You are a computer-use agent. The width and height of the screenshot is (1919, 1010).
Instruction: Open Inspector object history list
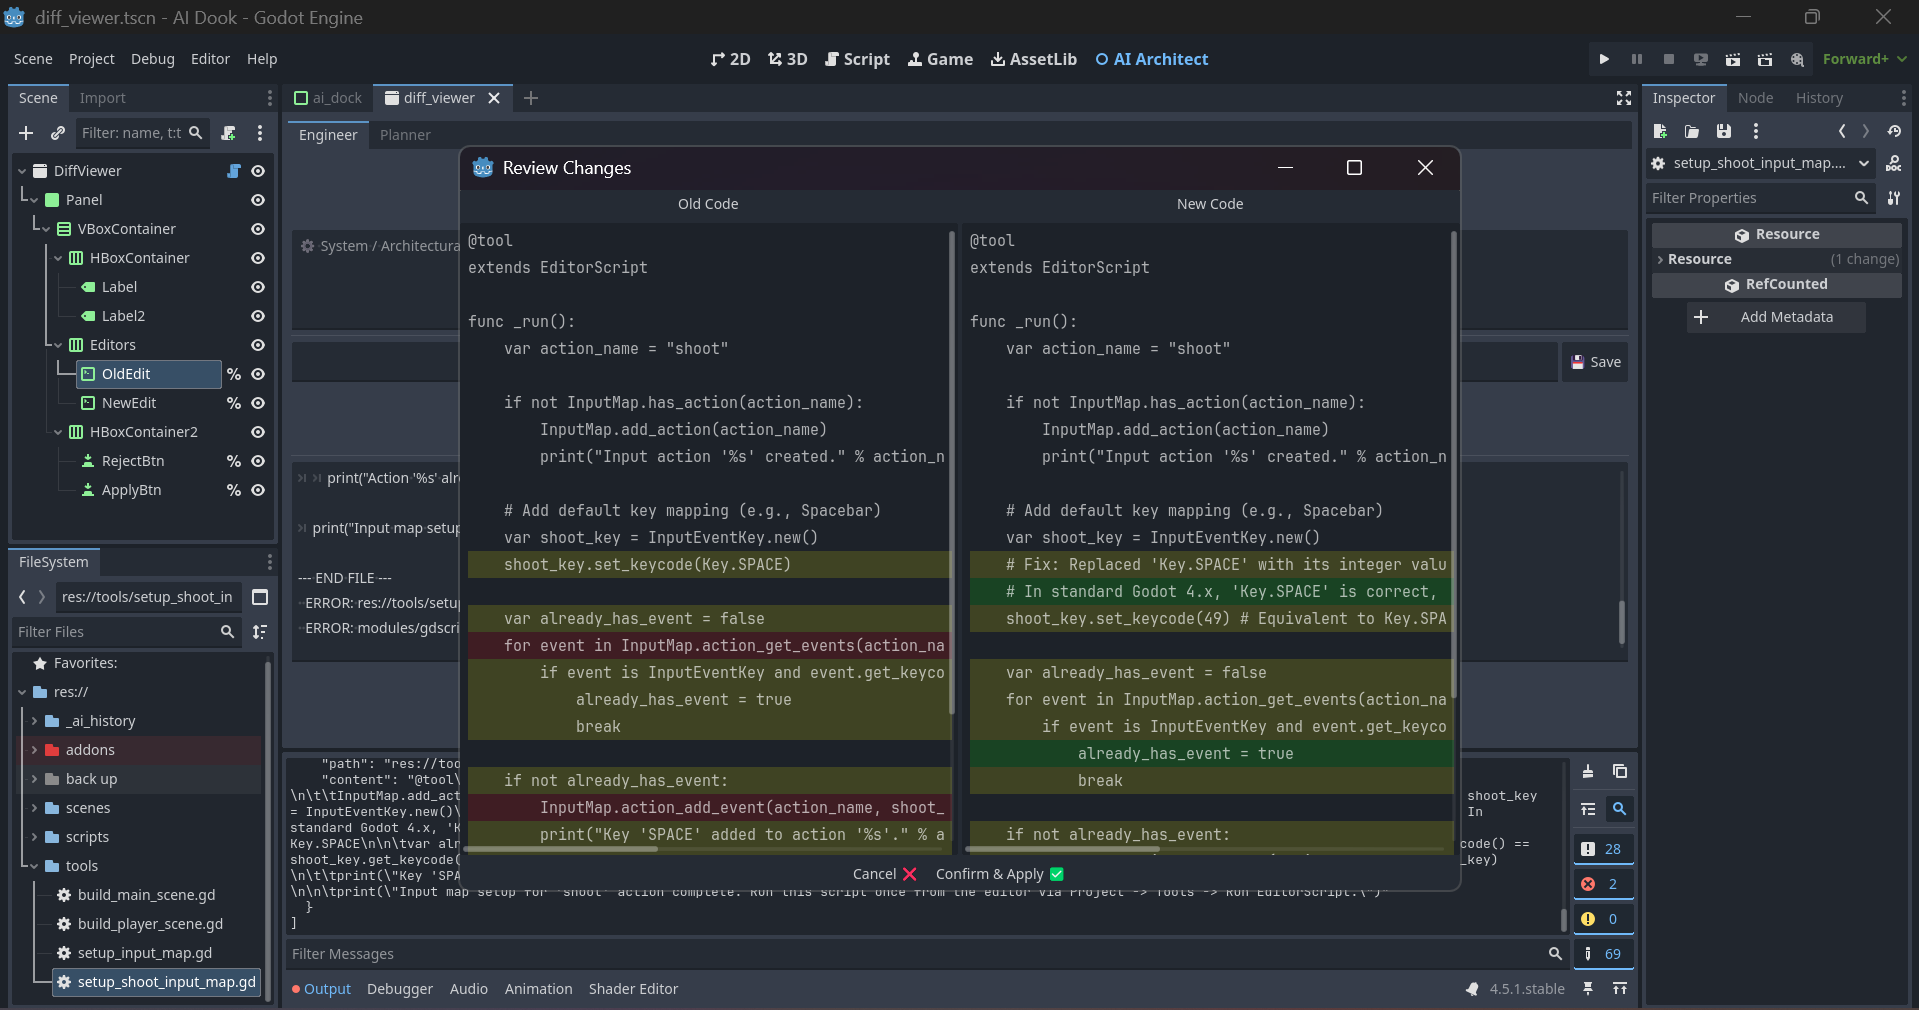1894,131
